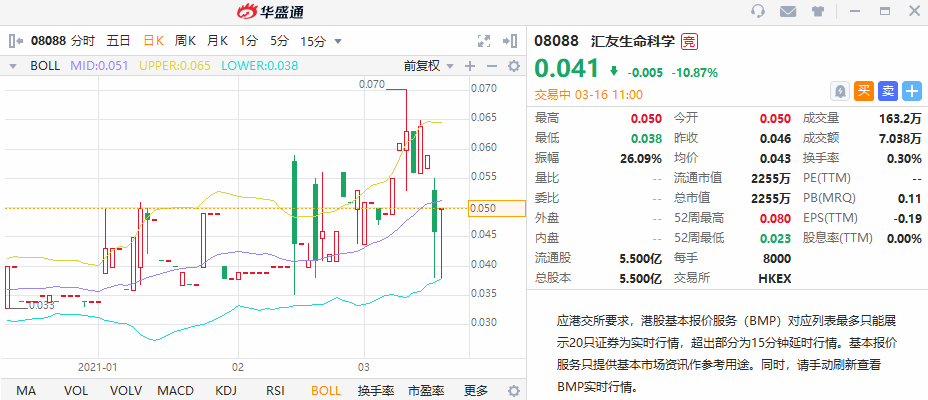
Task: Enable the MACD indicator
Action: pyautogui.click(x=175, y=391)
